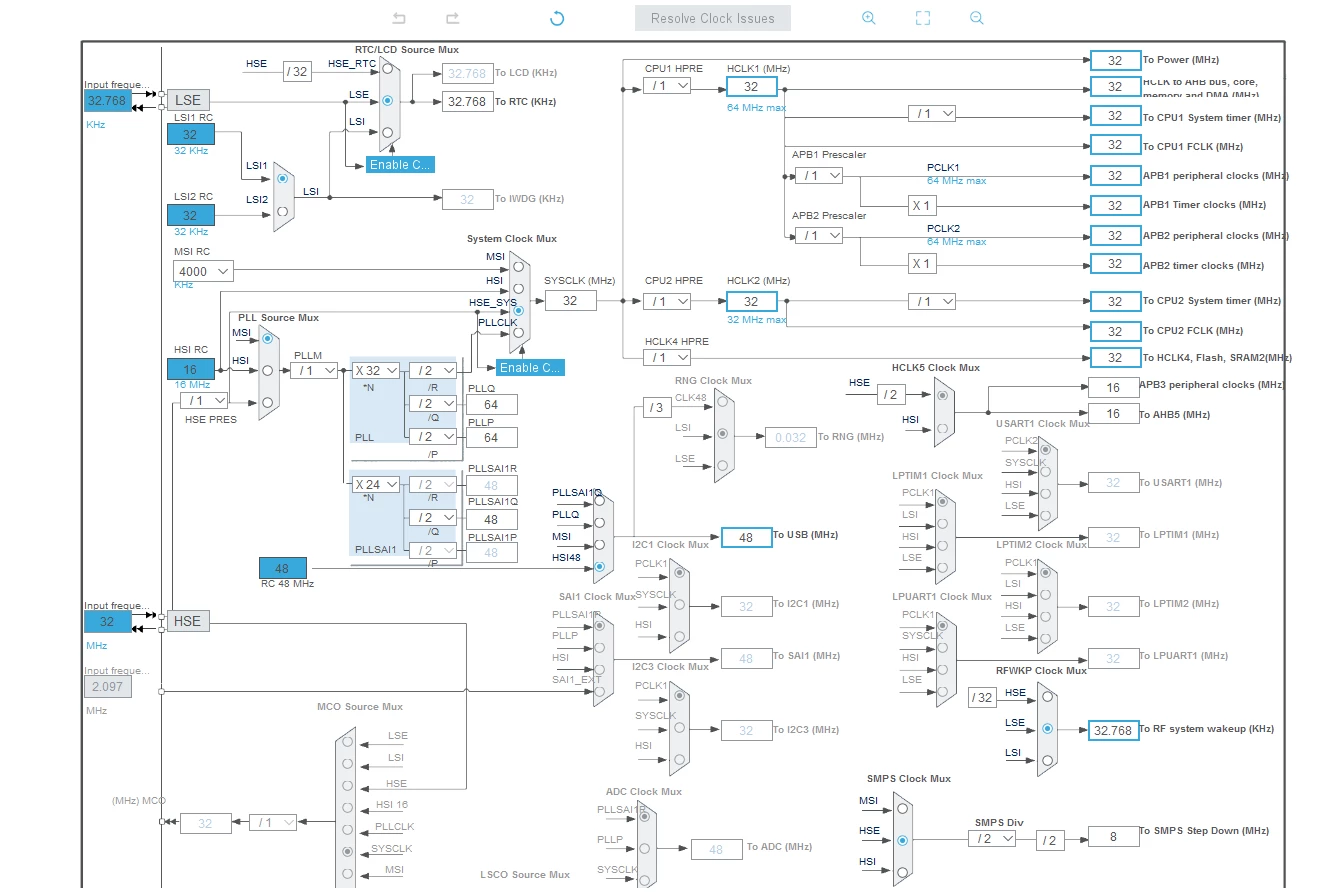The width and height of the screenshot is (1322, 892).
Task: Click LSE input frequency field 32.768
Action: (x=108, y=100)
